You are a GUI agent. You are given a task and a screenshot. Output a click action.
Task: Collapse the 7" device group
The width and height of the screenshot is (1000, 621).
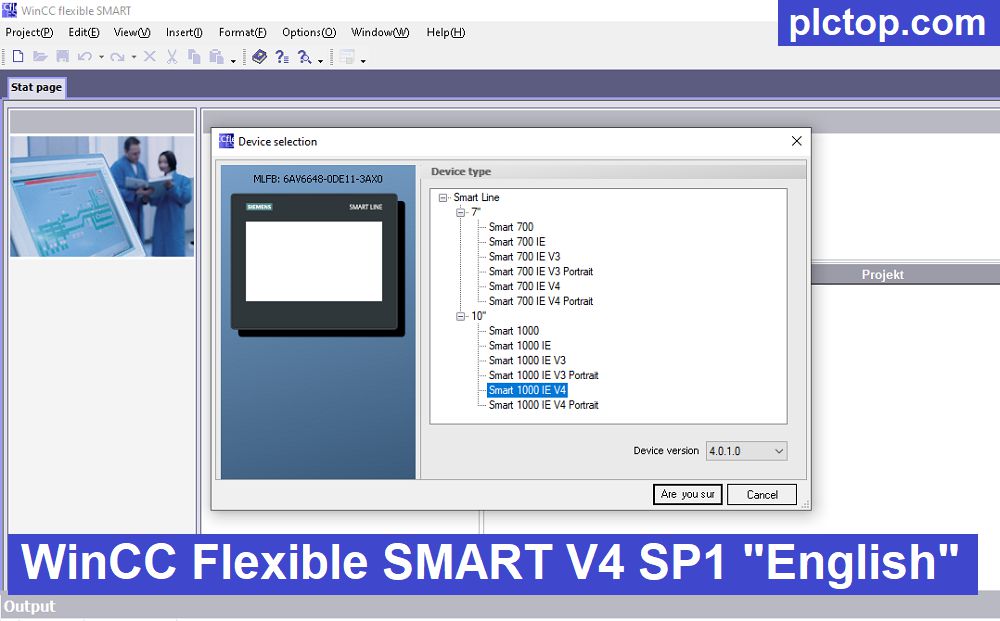(460, 212)
